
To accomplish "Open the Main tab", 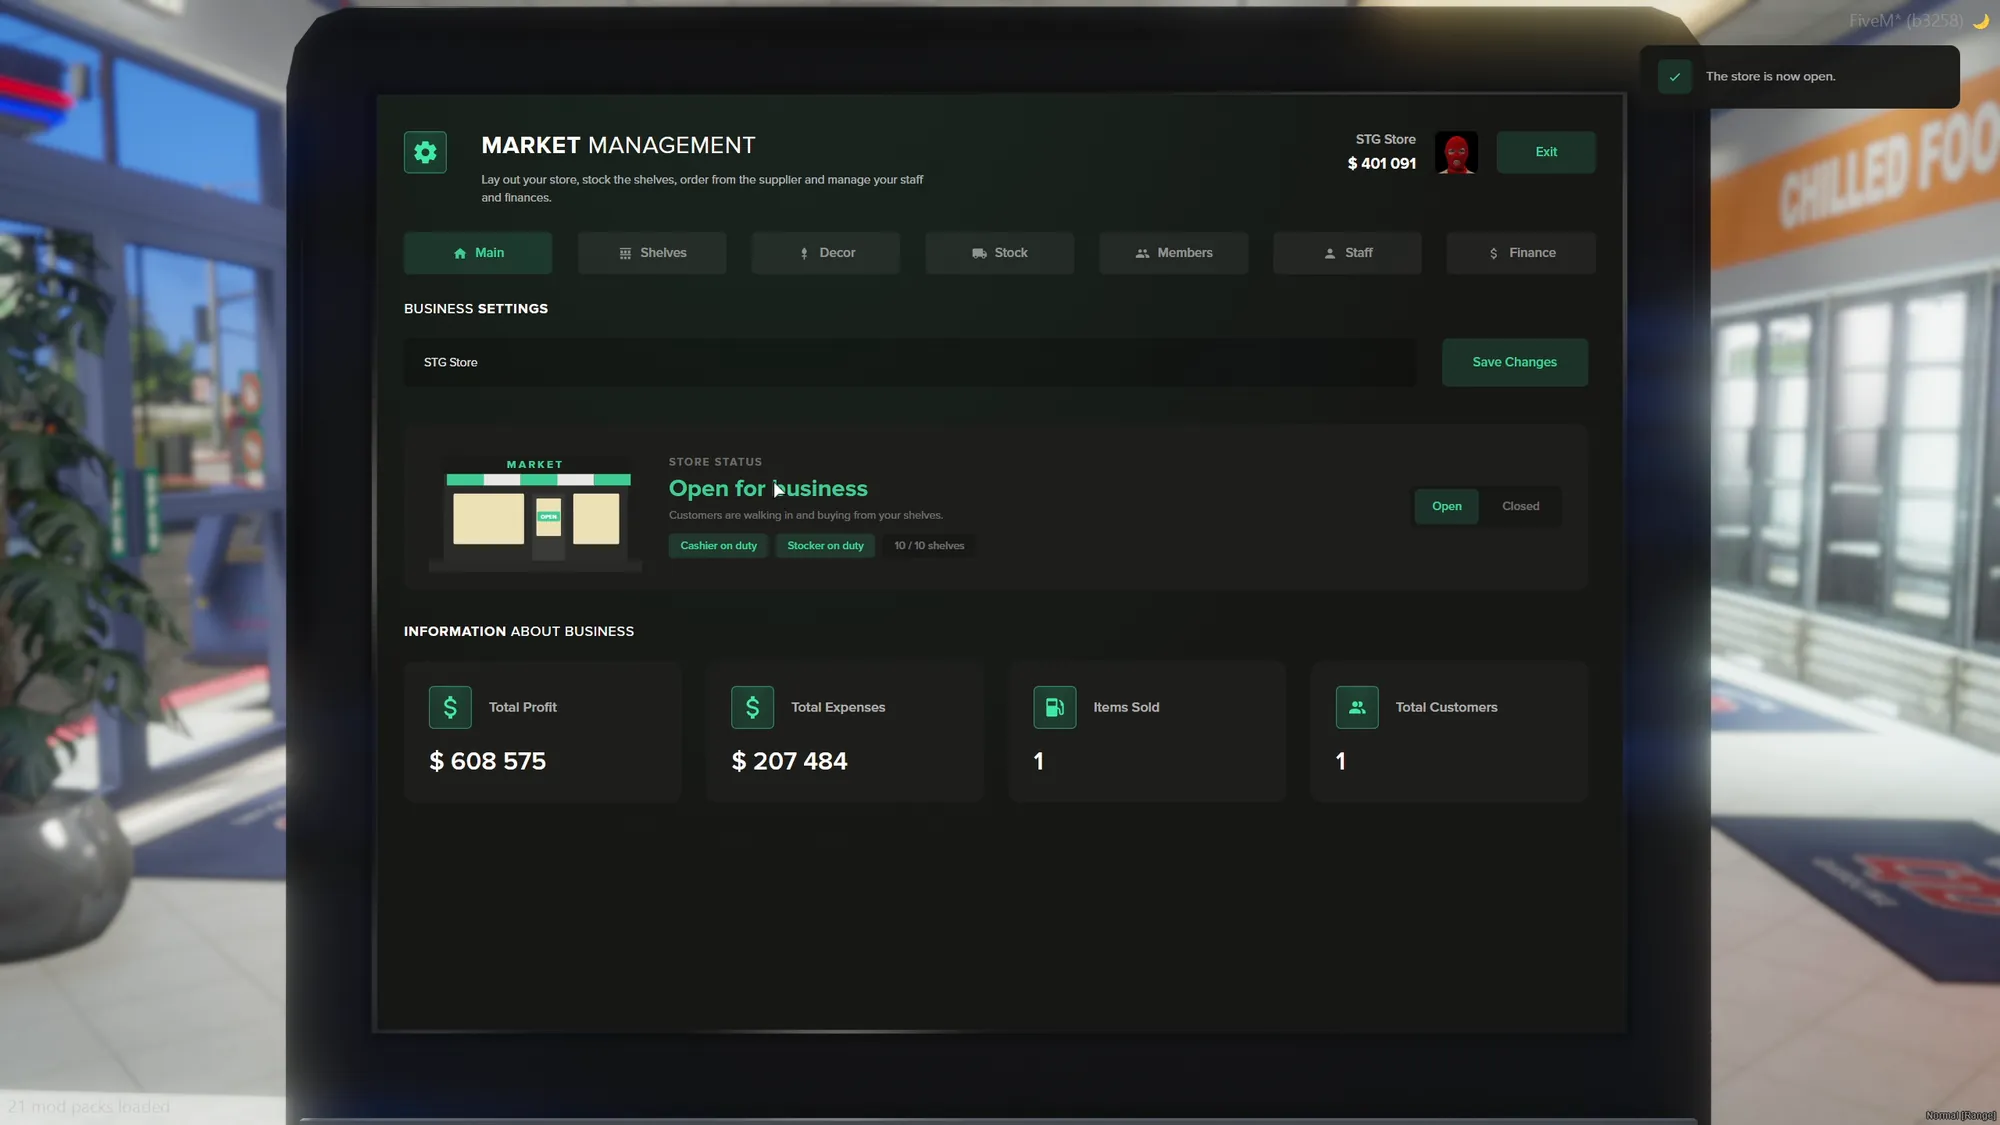I will [x=478, y=253].
